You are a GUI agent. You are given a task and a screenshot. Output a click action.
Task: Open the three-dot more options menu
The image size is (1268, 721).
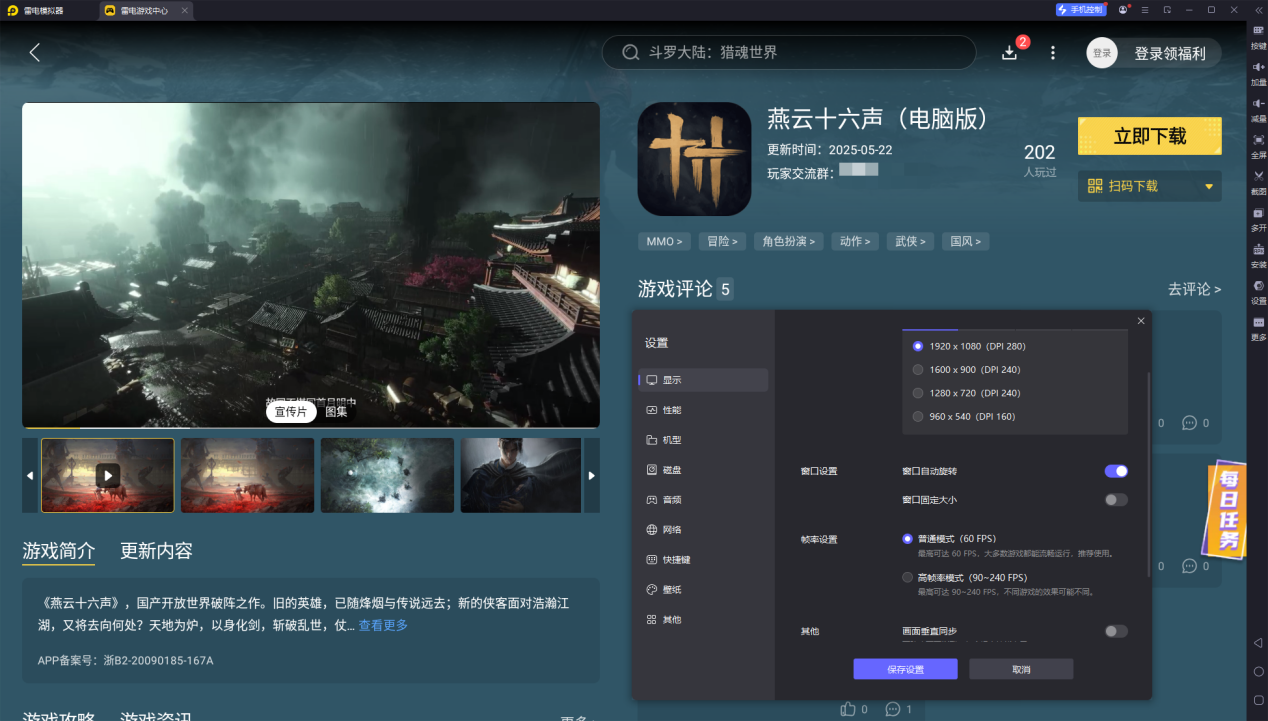pos(1052,53)
